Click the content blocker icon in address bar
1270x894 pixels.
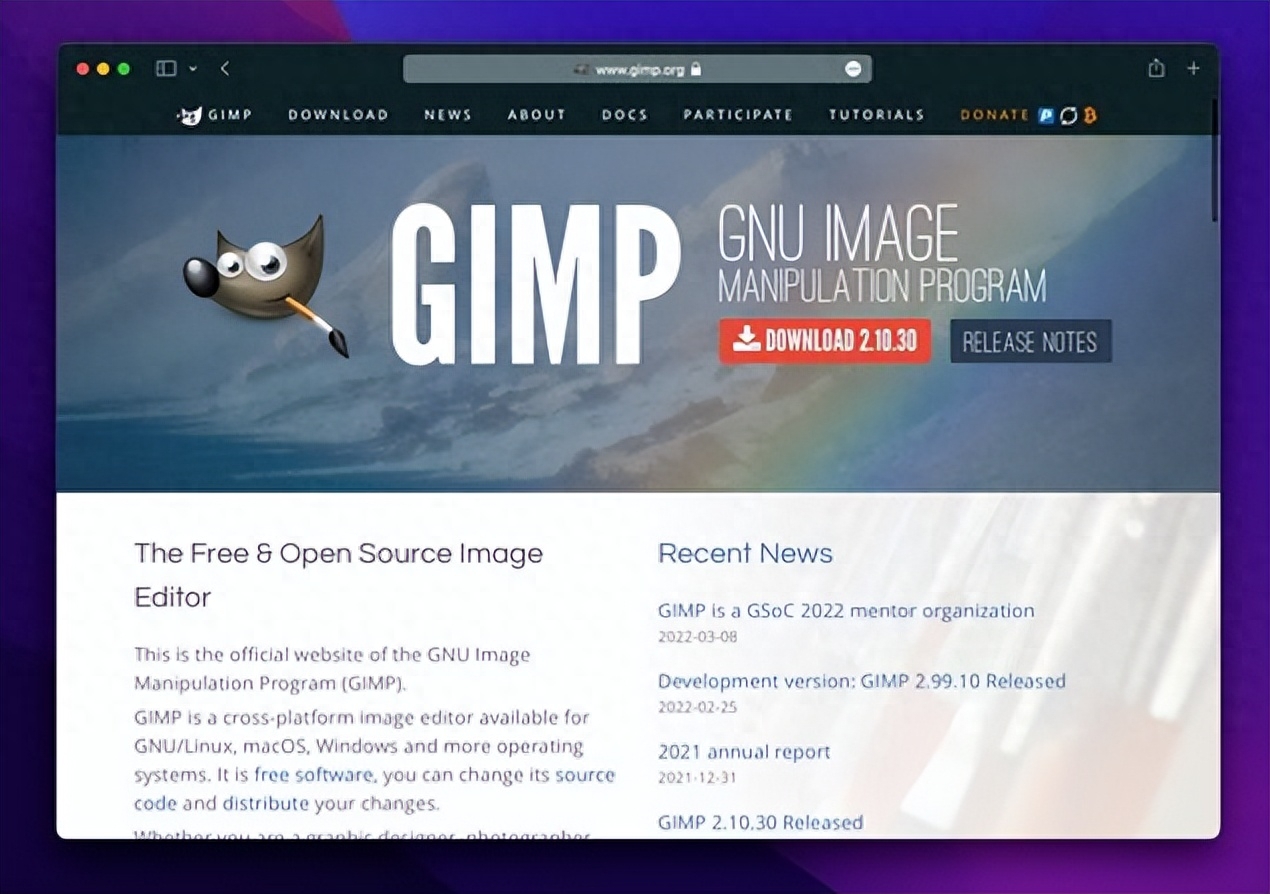(853, 69)
